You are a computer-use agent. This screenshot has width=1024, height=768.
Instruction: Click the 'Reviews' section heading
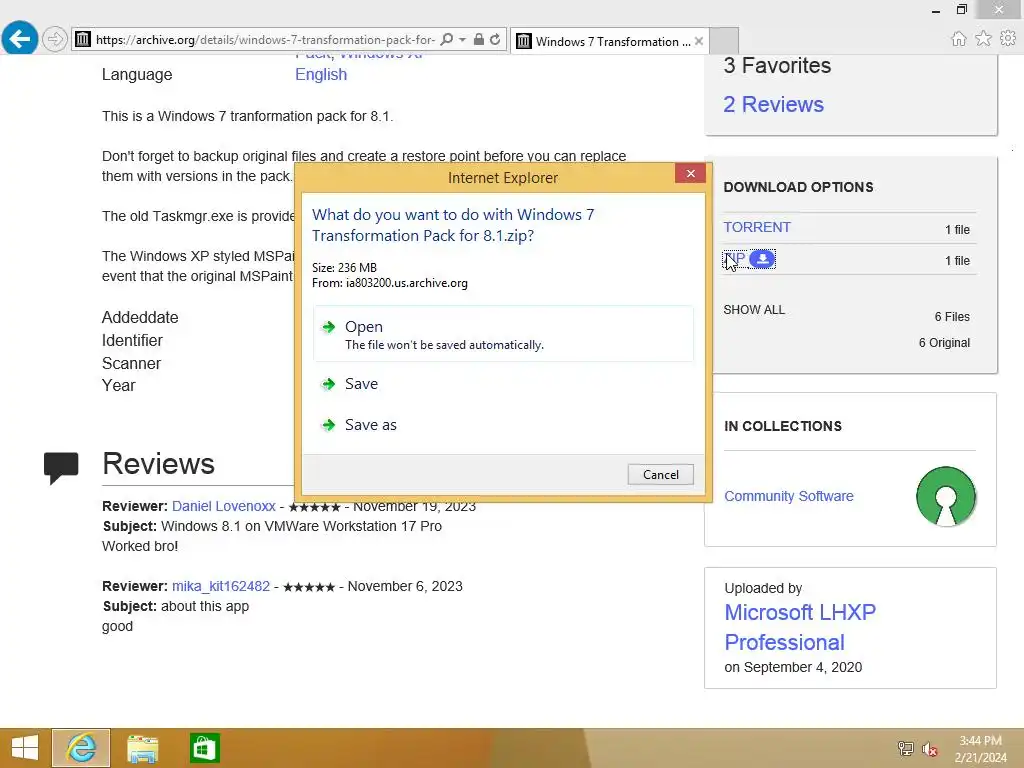click(158, 464)
